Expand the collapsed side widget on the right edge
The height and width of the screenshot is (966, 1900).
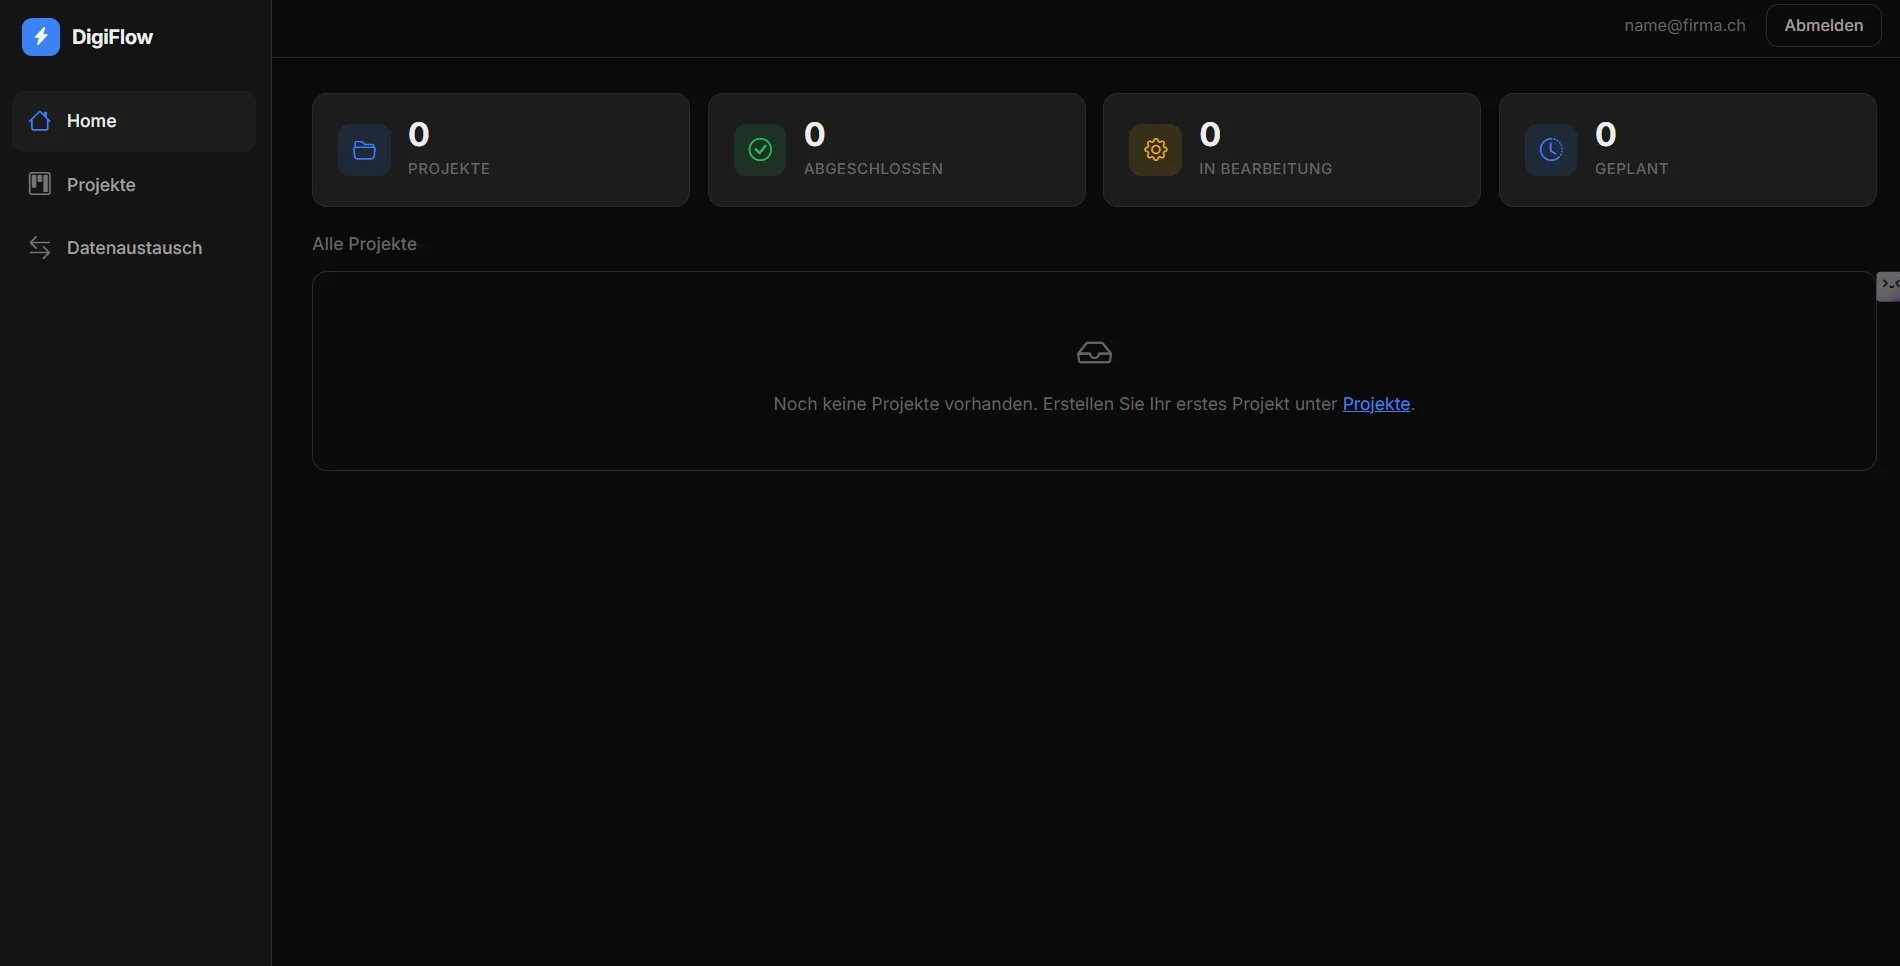1889,286
